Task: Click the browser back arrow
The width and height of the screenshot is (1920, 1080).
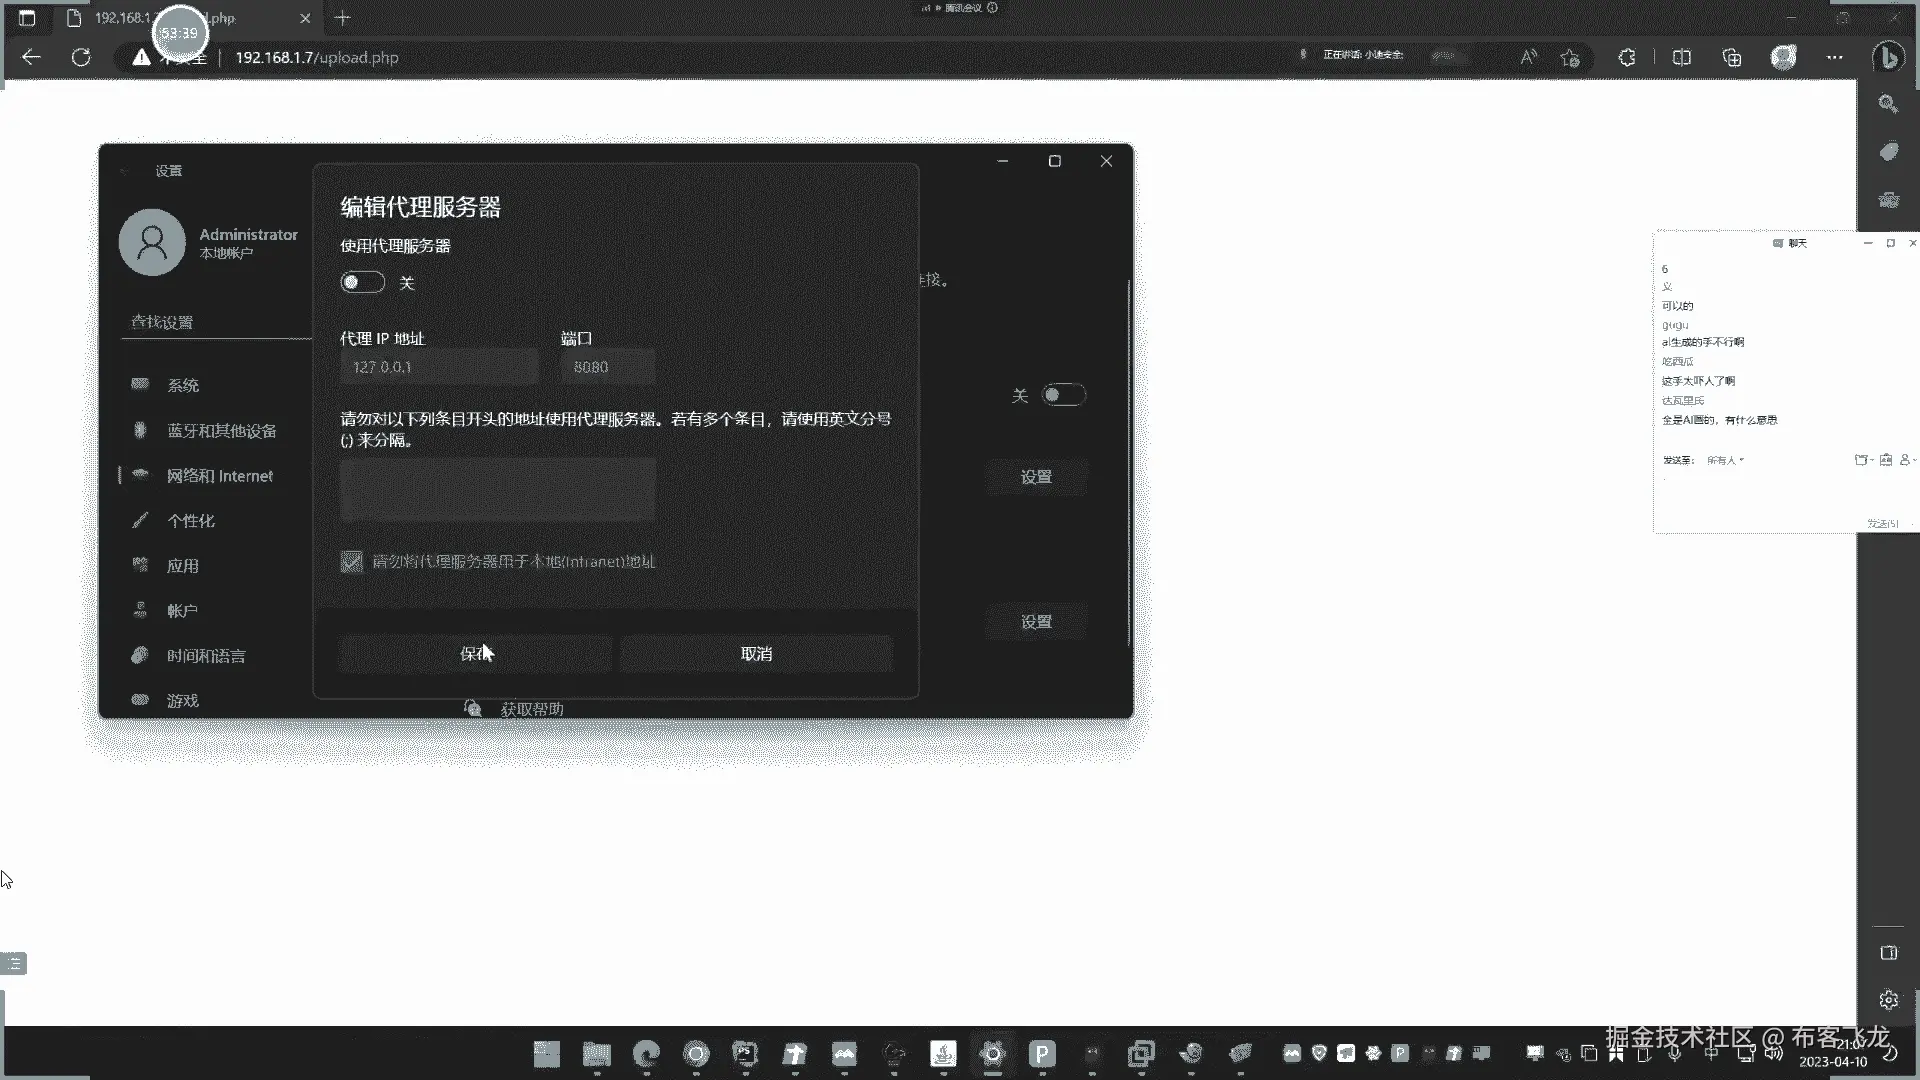Action: (31, 57)
